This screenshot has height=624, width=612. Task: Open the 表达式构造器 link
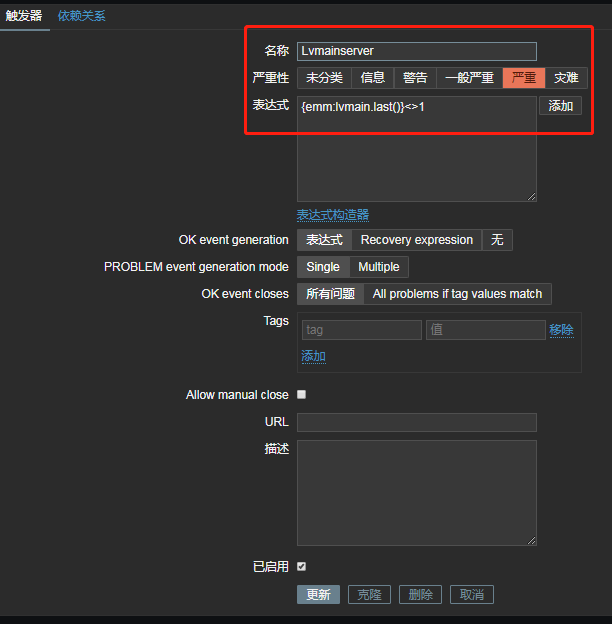[333, 215]
